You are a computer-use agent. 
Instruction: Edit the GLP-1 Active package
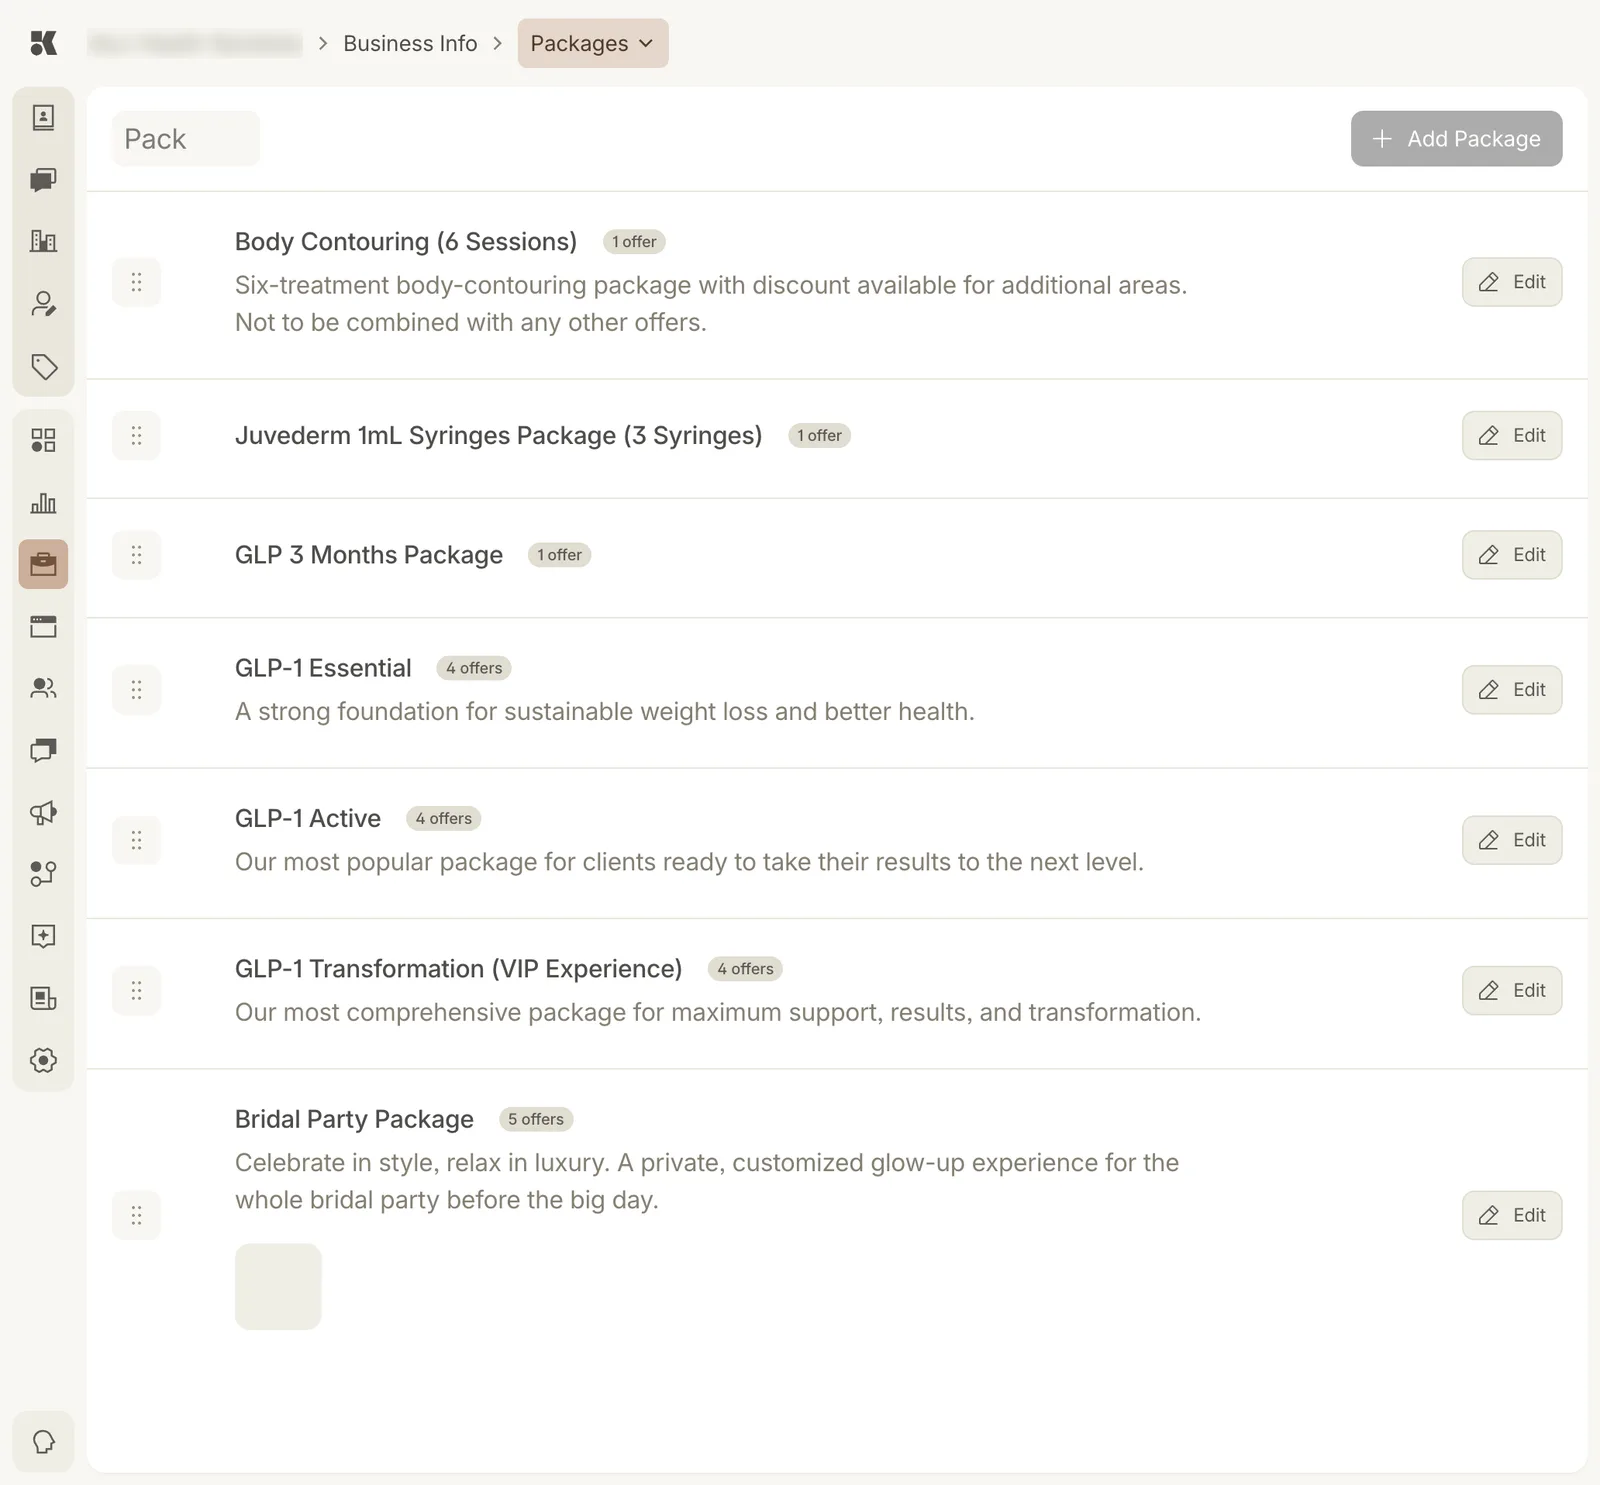tap(1512, 840)
